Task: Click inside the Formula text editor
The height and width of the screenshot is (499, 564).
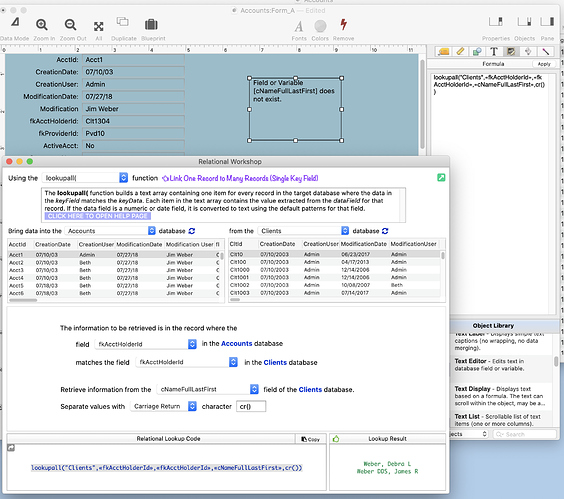Action: coord(489,194)
